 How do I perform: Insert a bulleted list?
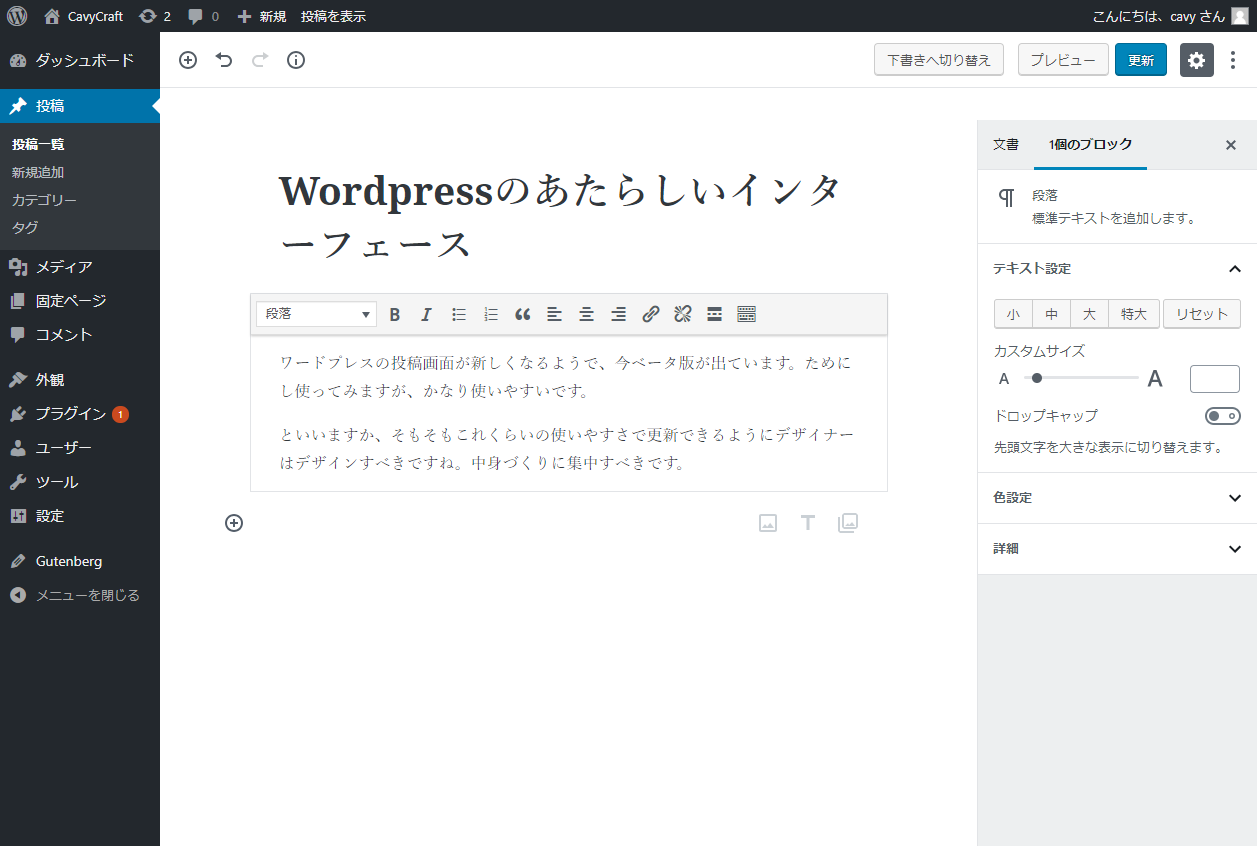pos(459,314)
